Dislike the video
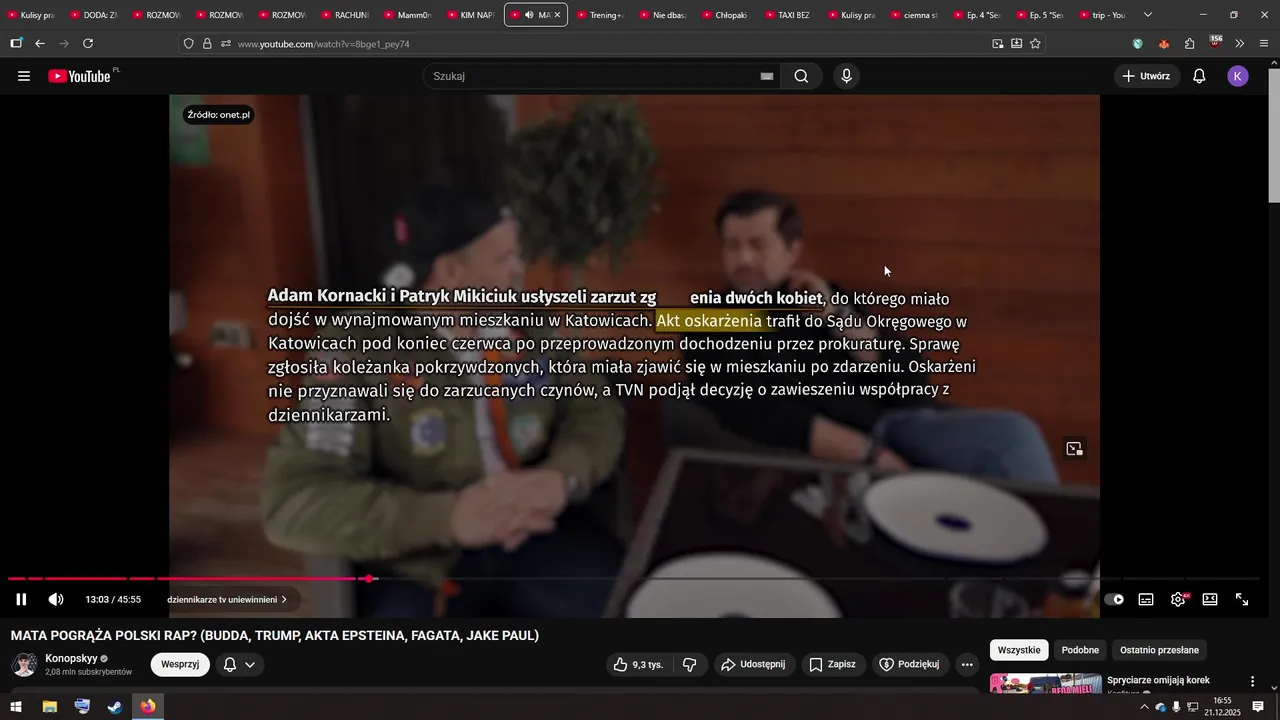 (x=689, y=664)
